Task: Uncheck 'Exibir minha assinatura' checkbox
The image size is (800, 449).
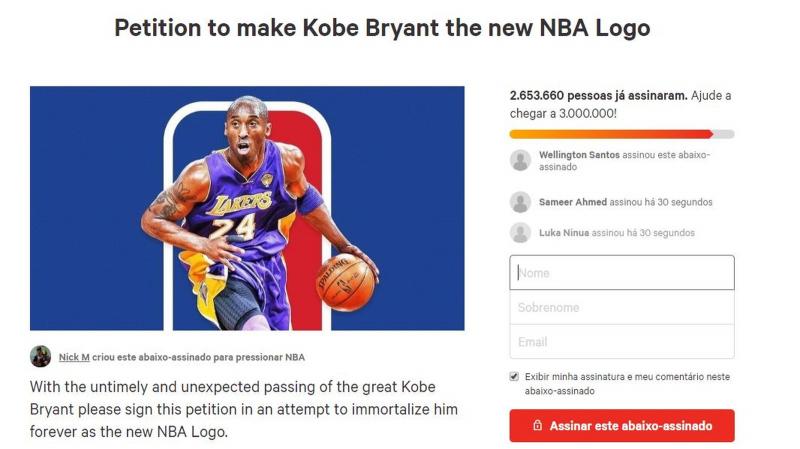Action: (514, 377)
